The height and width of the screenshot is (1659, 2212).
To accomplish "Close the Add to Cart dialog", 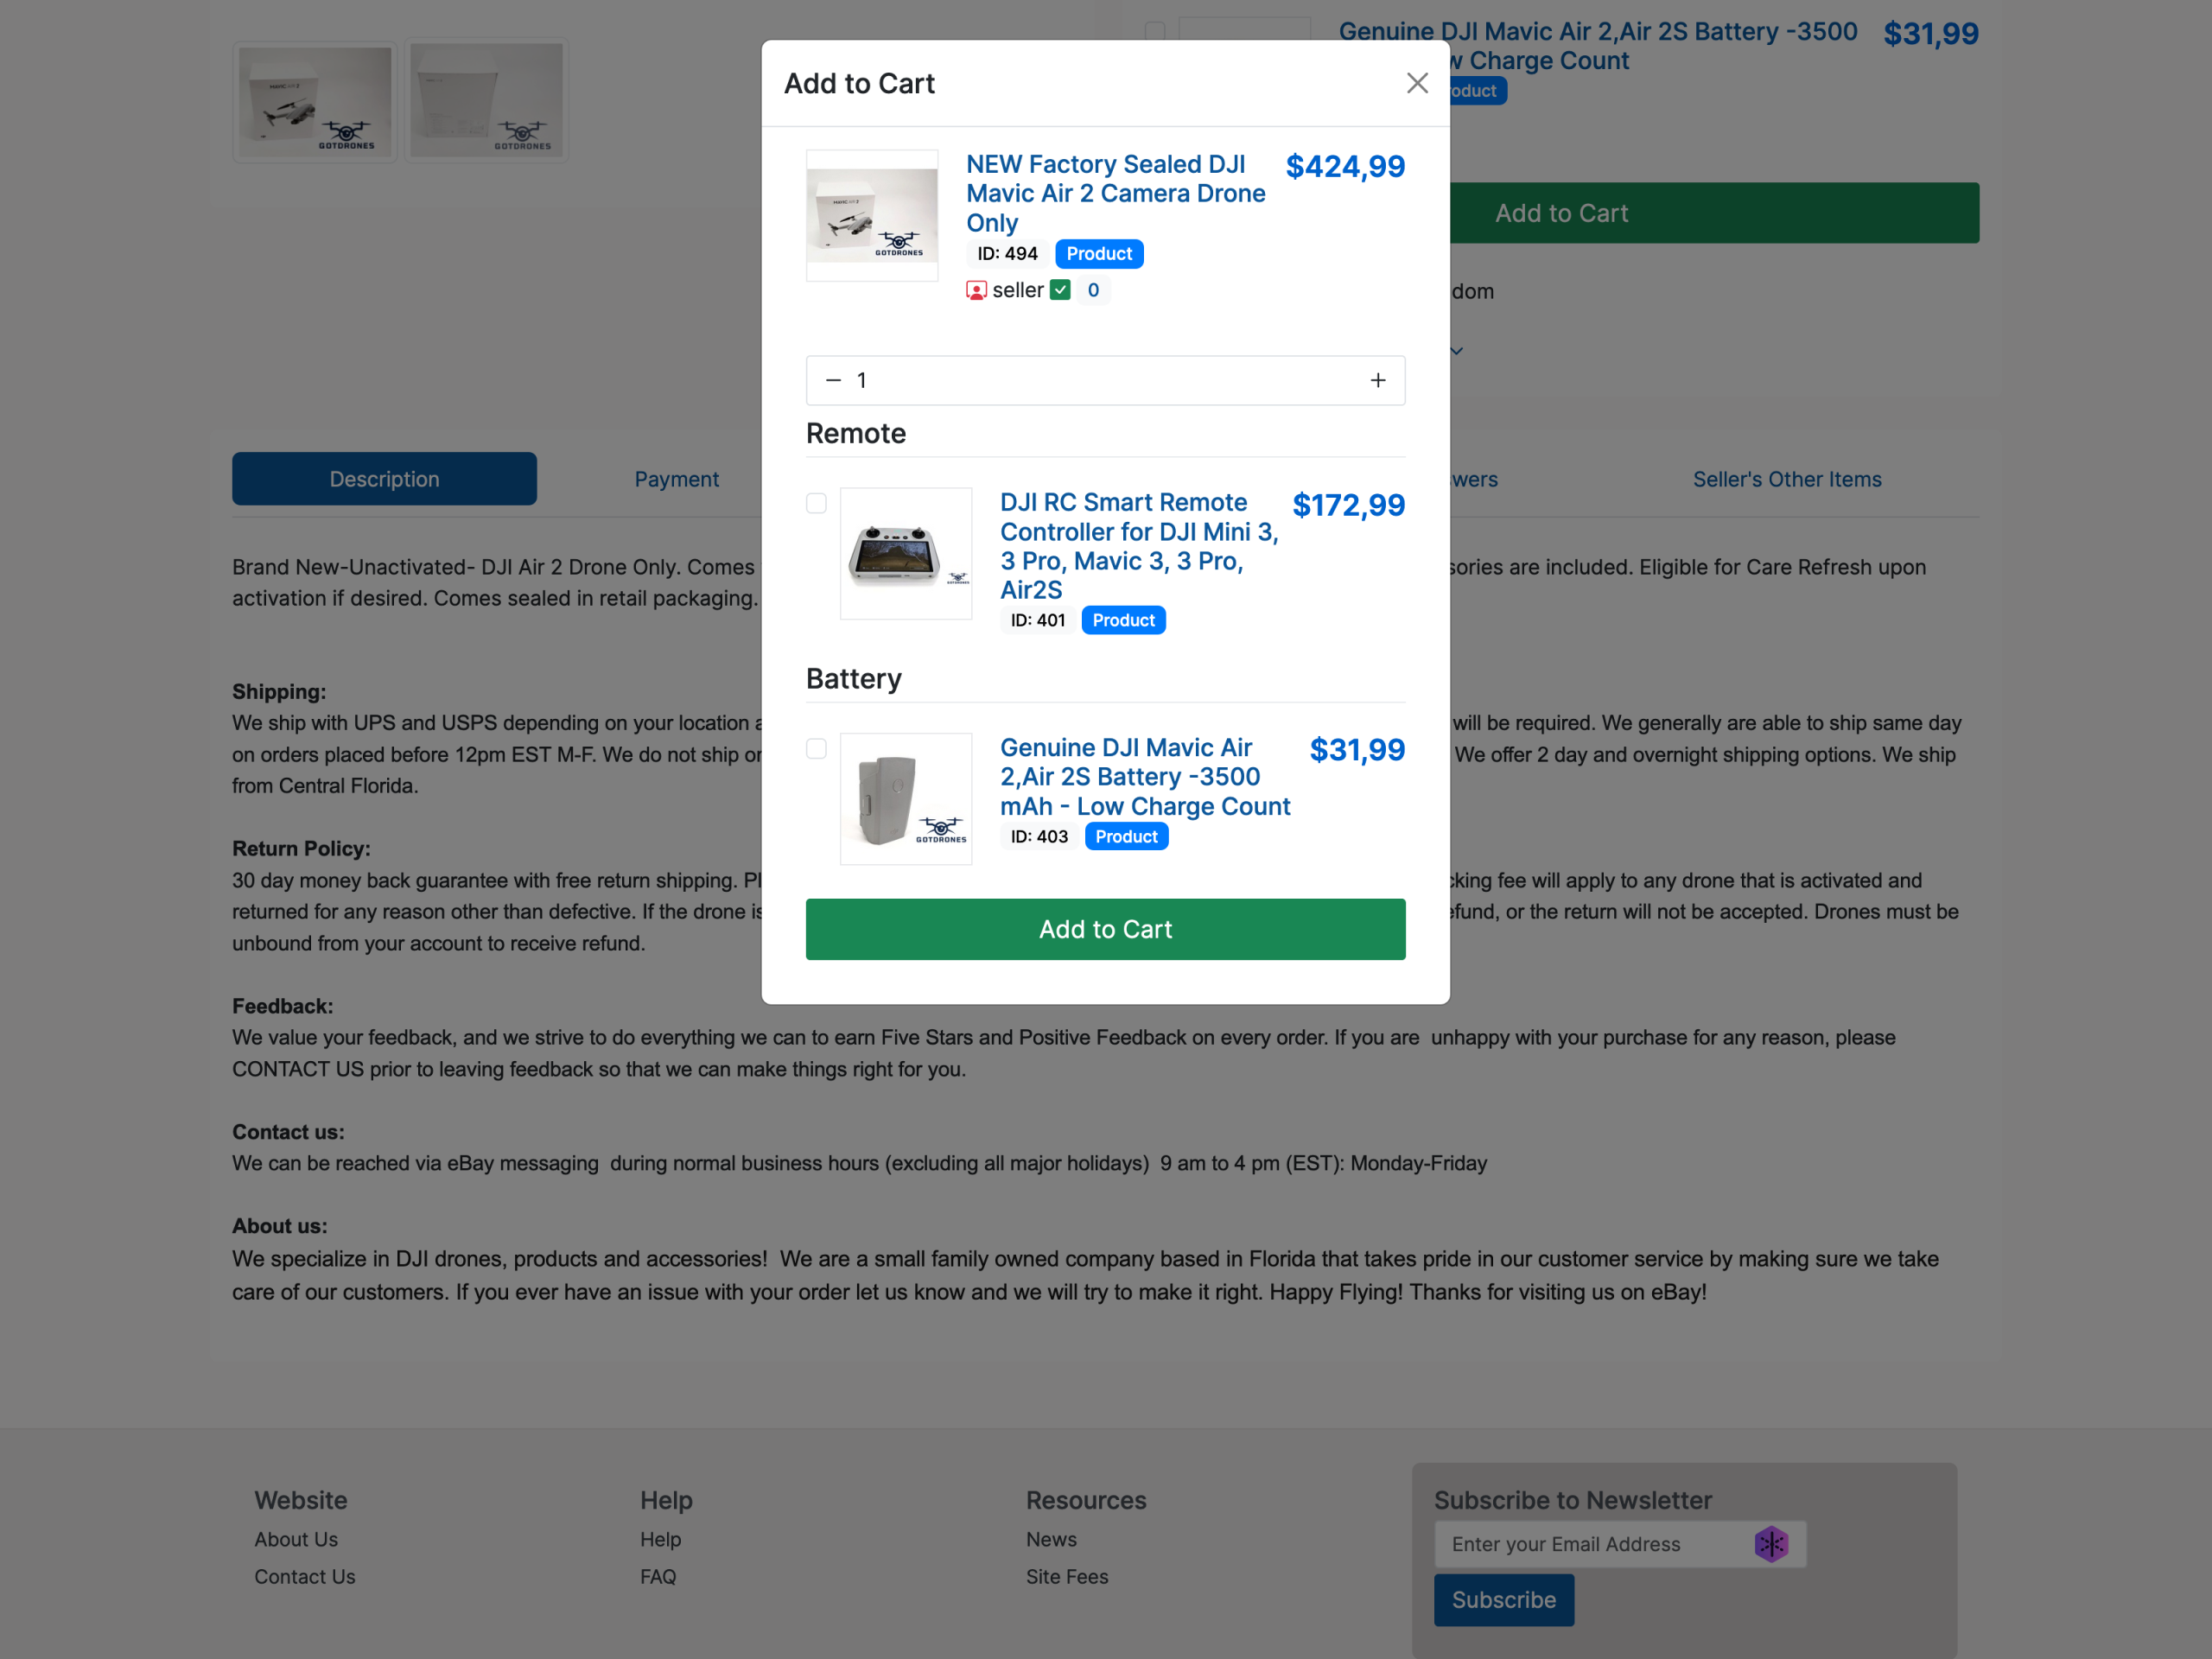I will tap(1416, 83).
